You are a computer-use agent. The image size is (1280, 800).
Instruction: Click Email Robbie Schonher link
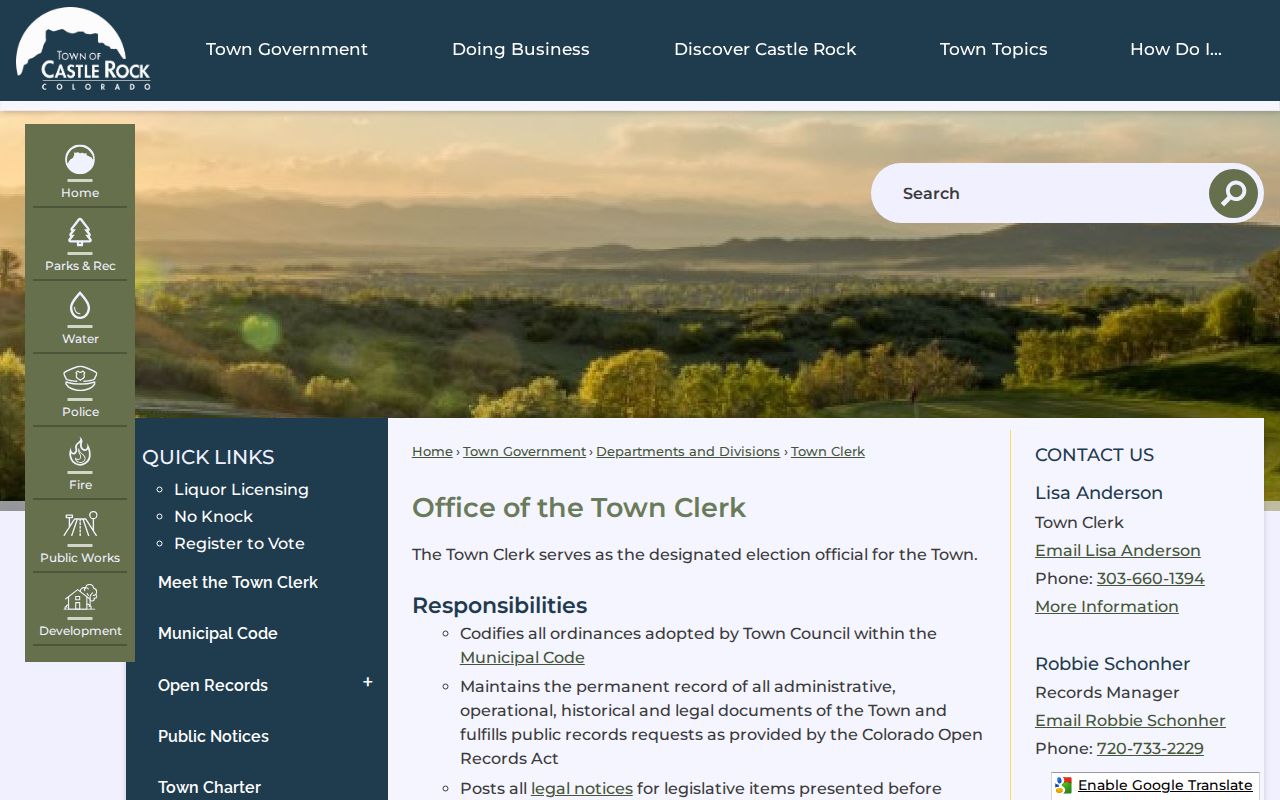tap(1130, 720)
